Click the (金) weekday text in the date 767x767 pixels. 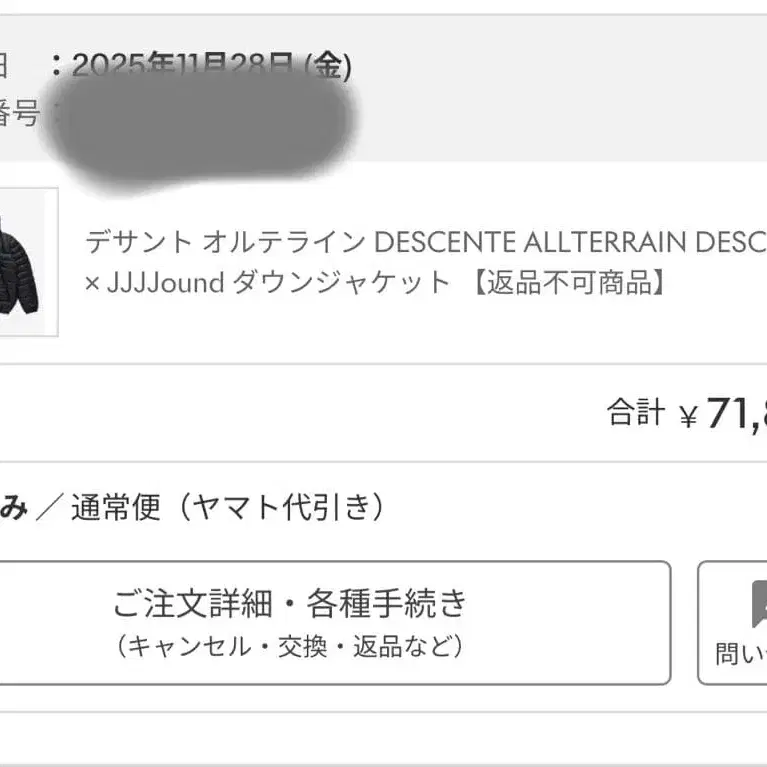pyautogui.click(x=329, y=67)
